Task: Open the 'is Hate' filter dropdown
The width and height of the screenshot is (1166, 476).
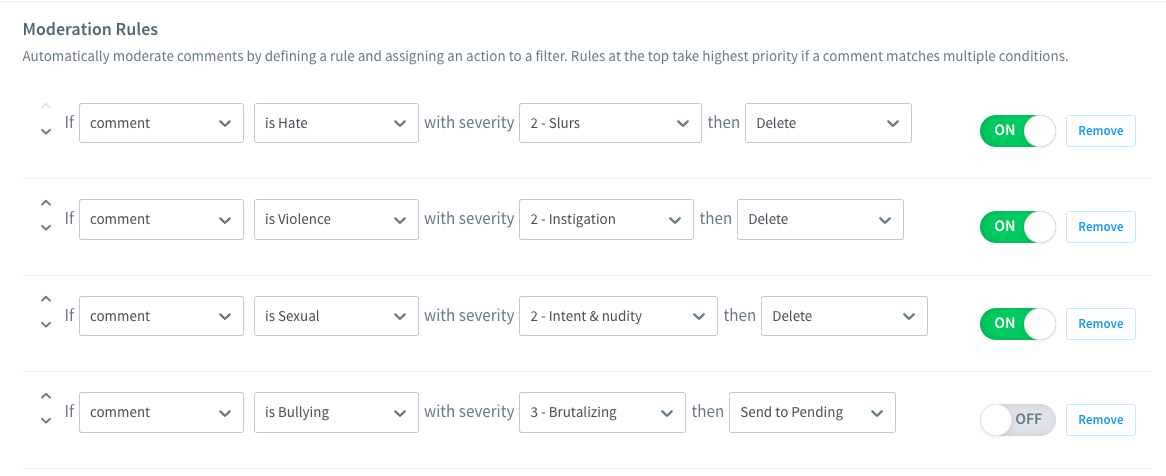Action: click(335, 123)
